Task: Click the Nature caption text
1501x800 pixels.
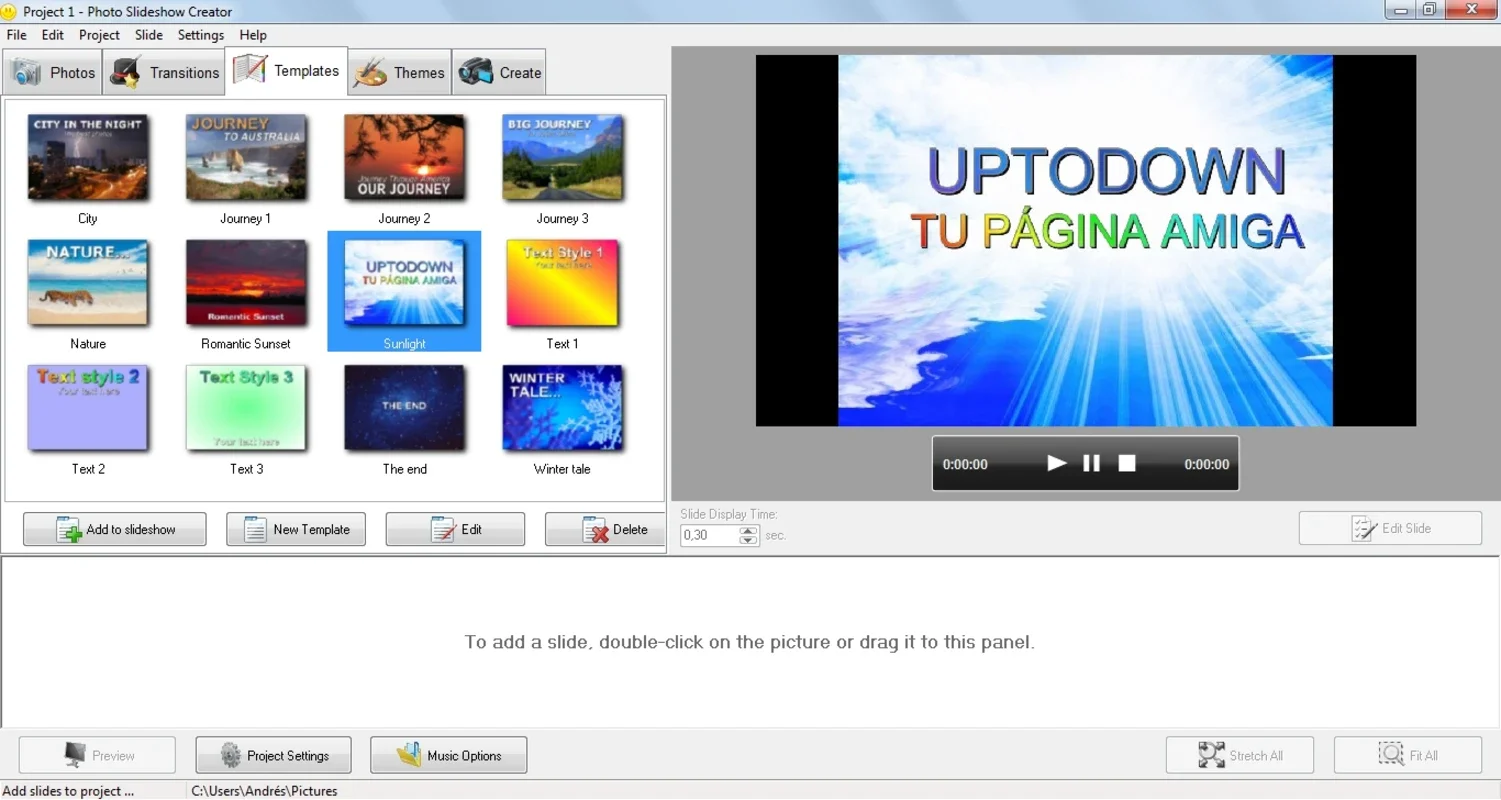Action: click(x=88, y=343)
